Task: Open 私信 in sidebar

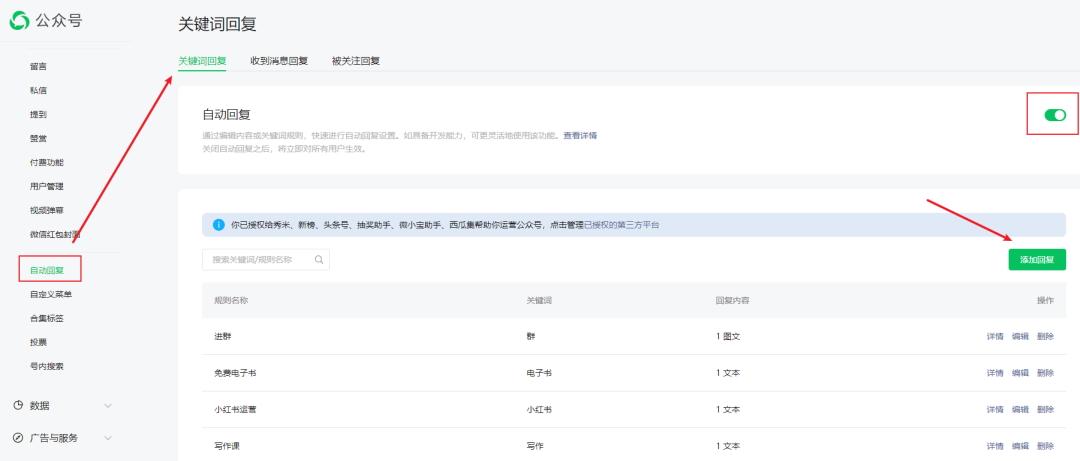Action: 39,90
